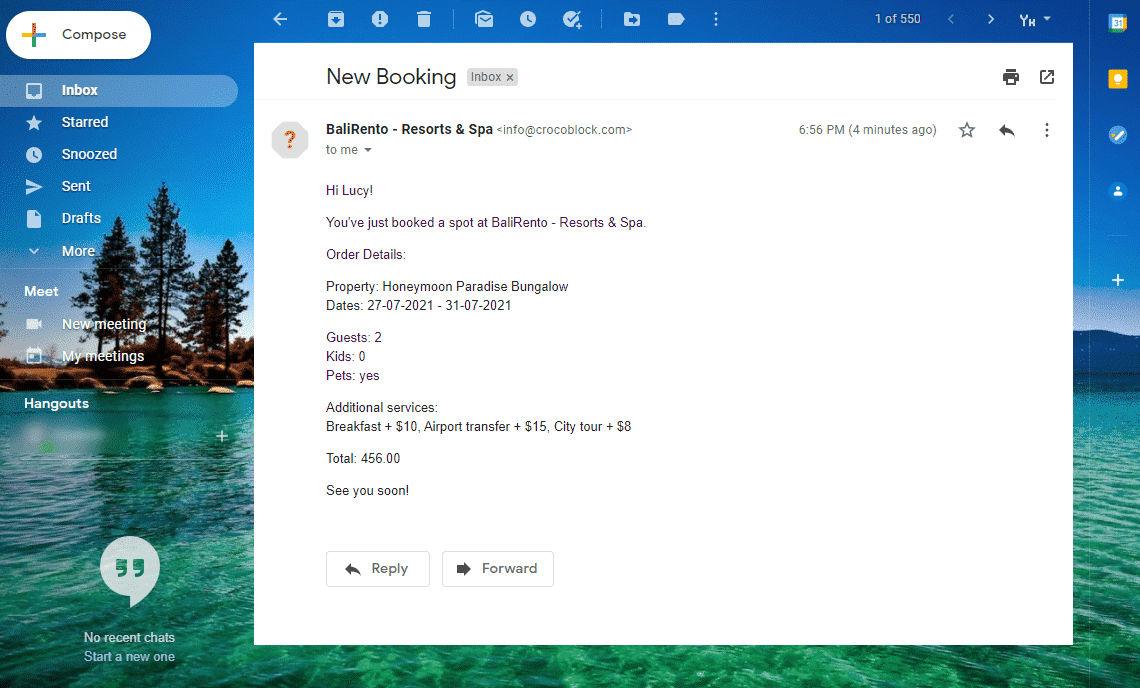The image size is (1140, 688).
Task: Open the message's three-dot More menu
Action: pos(1047,130)
